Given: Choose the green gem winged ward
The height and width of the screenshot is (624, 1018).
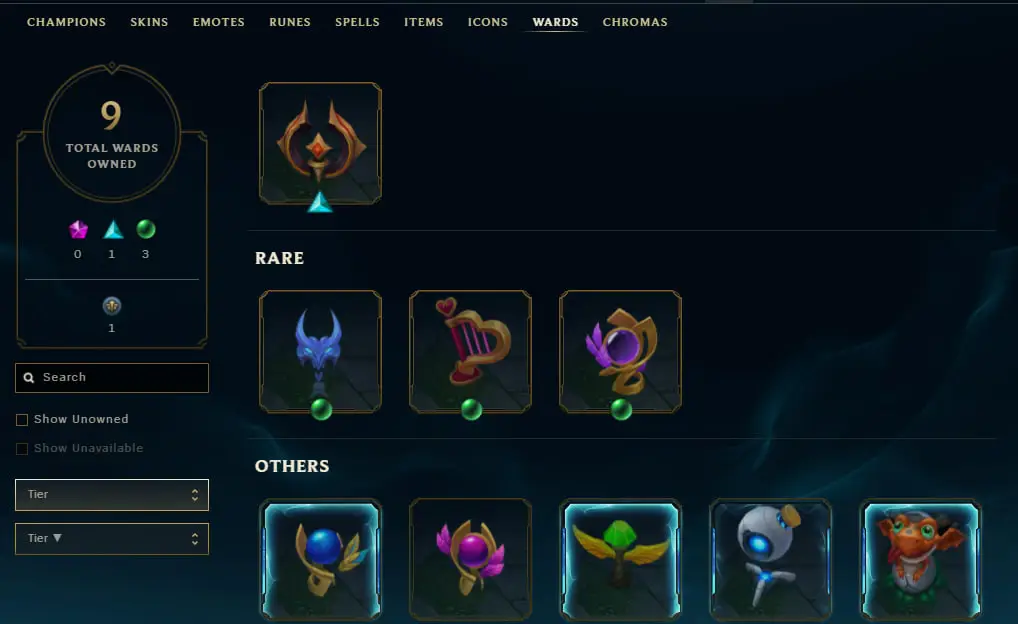Looking at the screenshot, I should pyautogui.click(x=620, y=559).
